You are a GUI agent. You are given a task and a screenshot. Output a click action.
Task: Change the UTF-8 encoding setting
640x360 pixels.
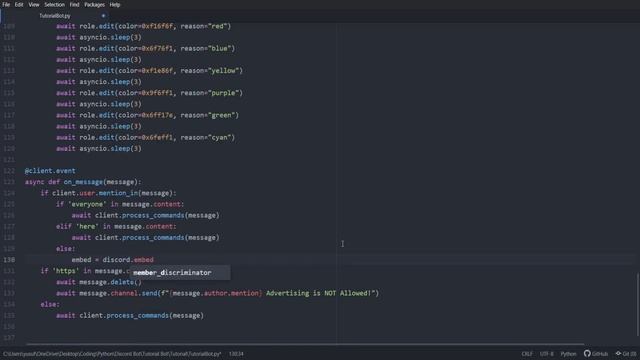[x=547, y=354]
